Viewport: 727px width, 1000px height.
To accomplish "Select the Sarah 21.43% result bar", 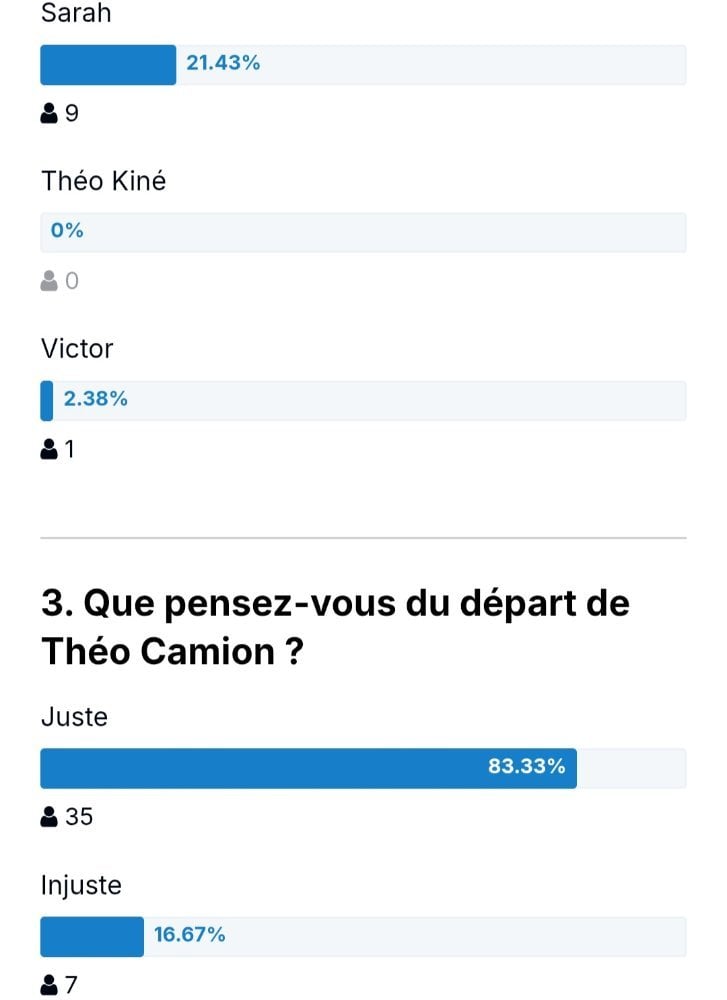I will [364, 64].
